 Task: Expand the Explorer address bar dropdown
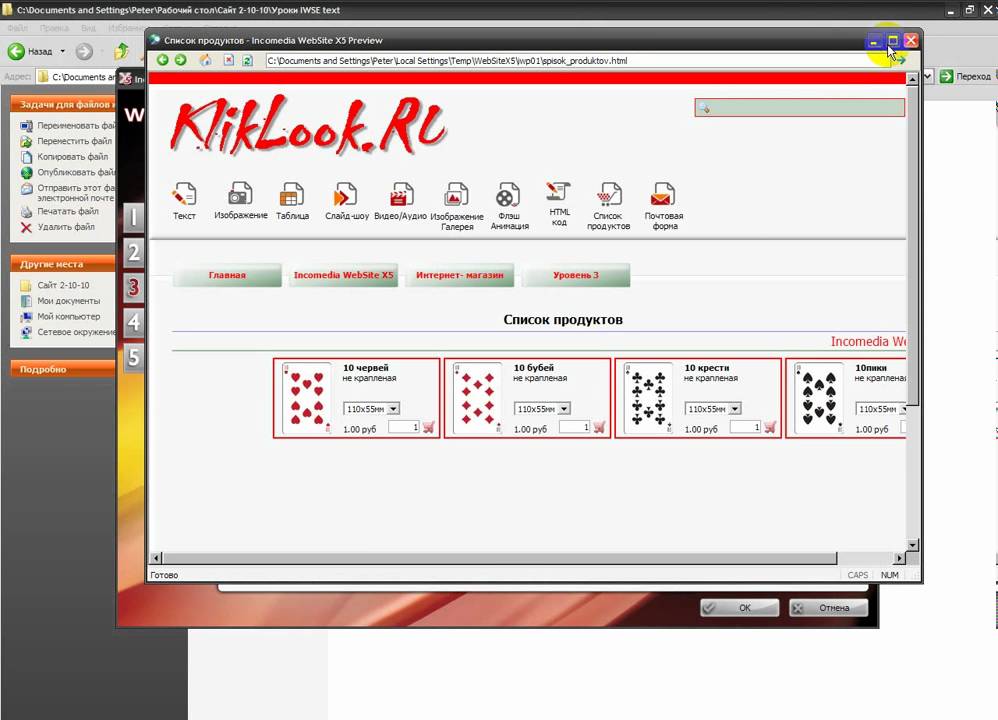pyautogui.click(x=928, y=76)
